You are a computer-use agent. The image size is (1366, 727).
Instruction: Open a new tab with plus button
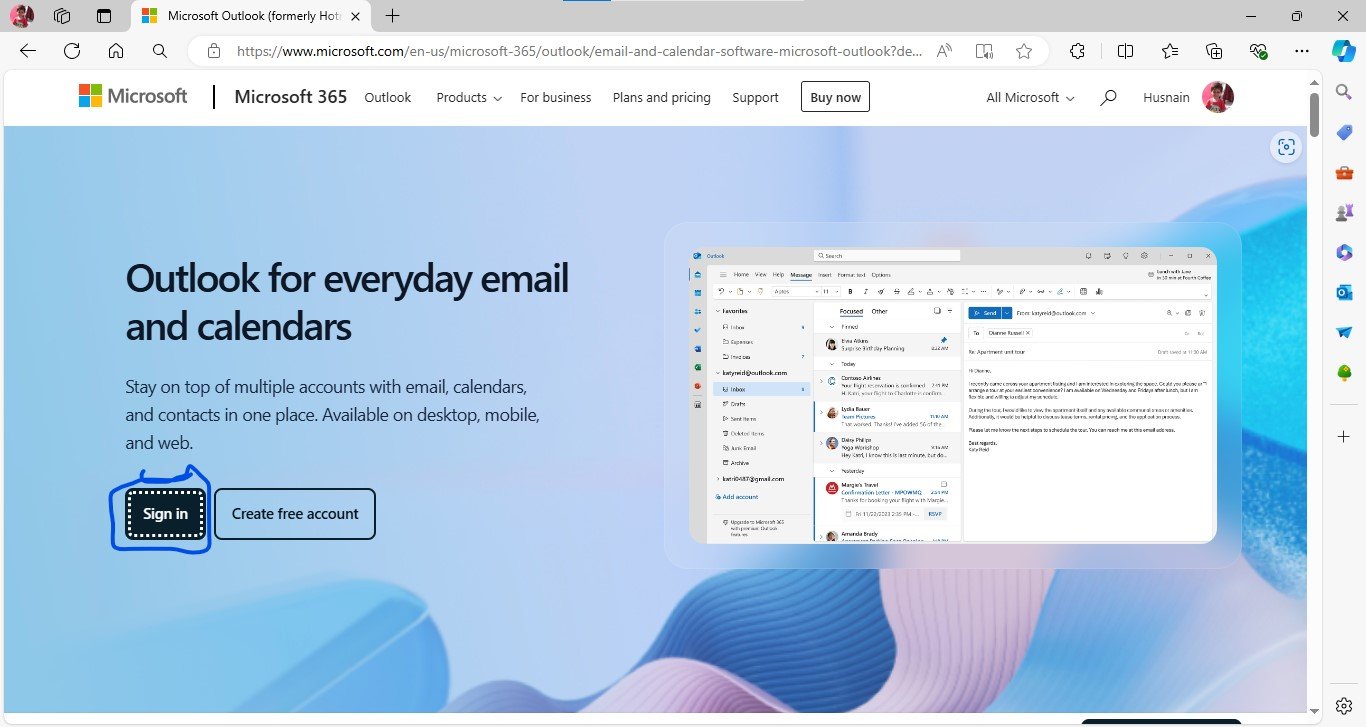(x=393, y=16)
